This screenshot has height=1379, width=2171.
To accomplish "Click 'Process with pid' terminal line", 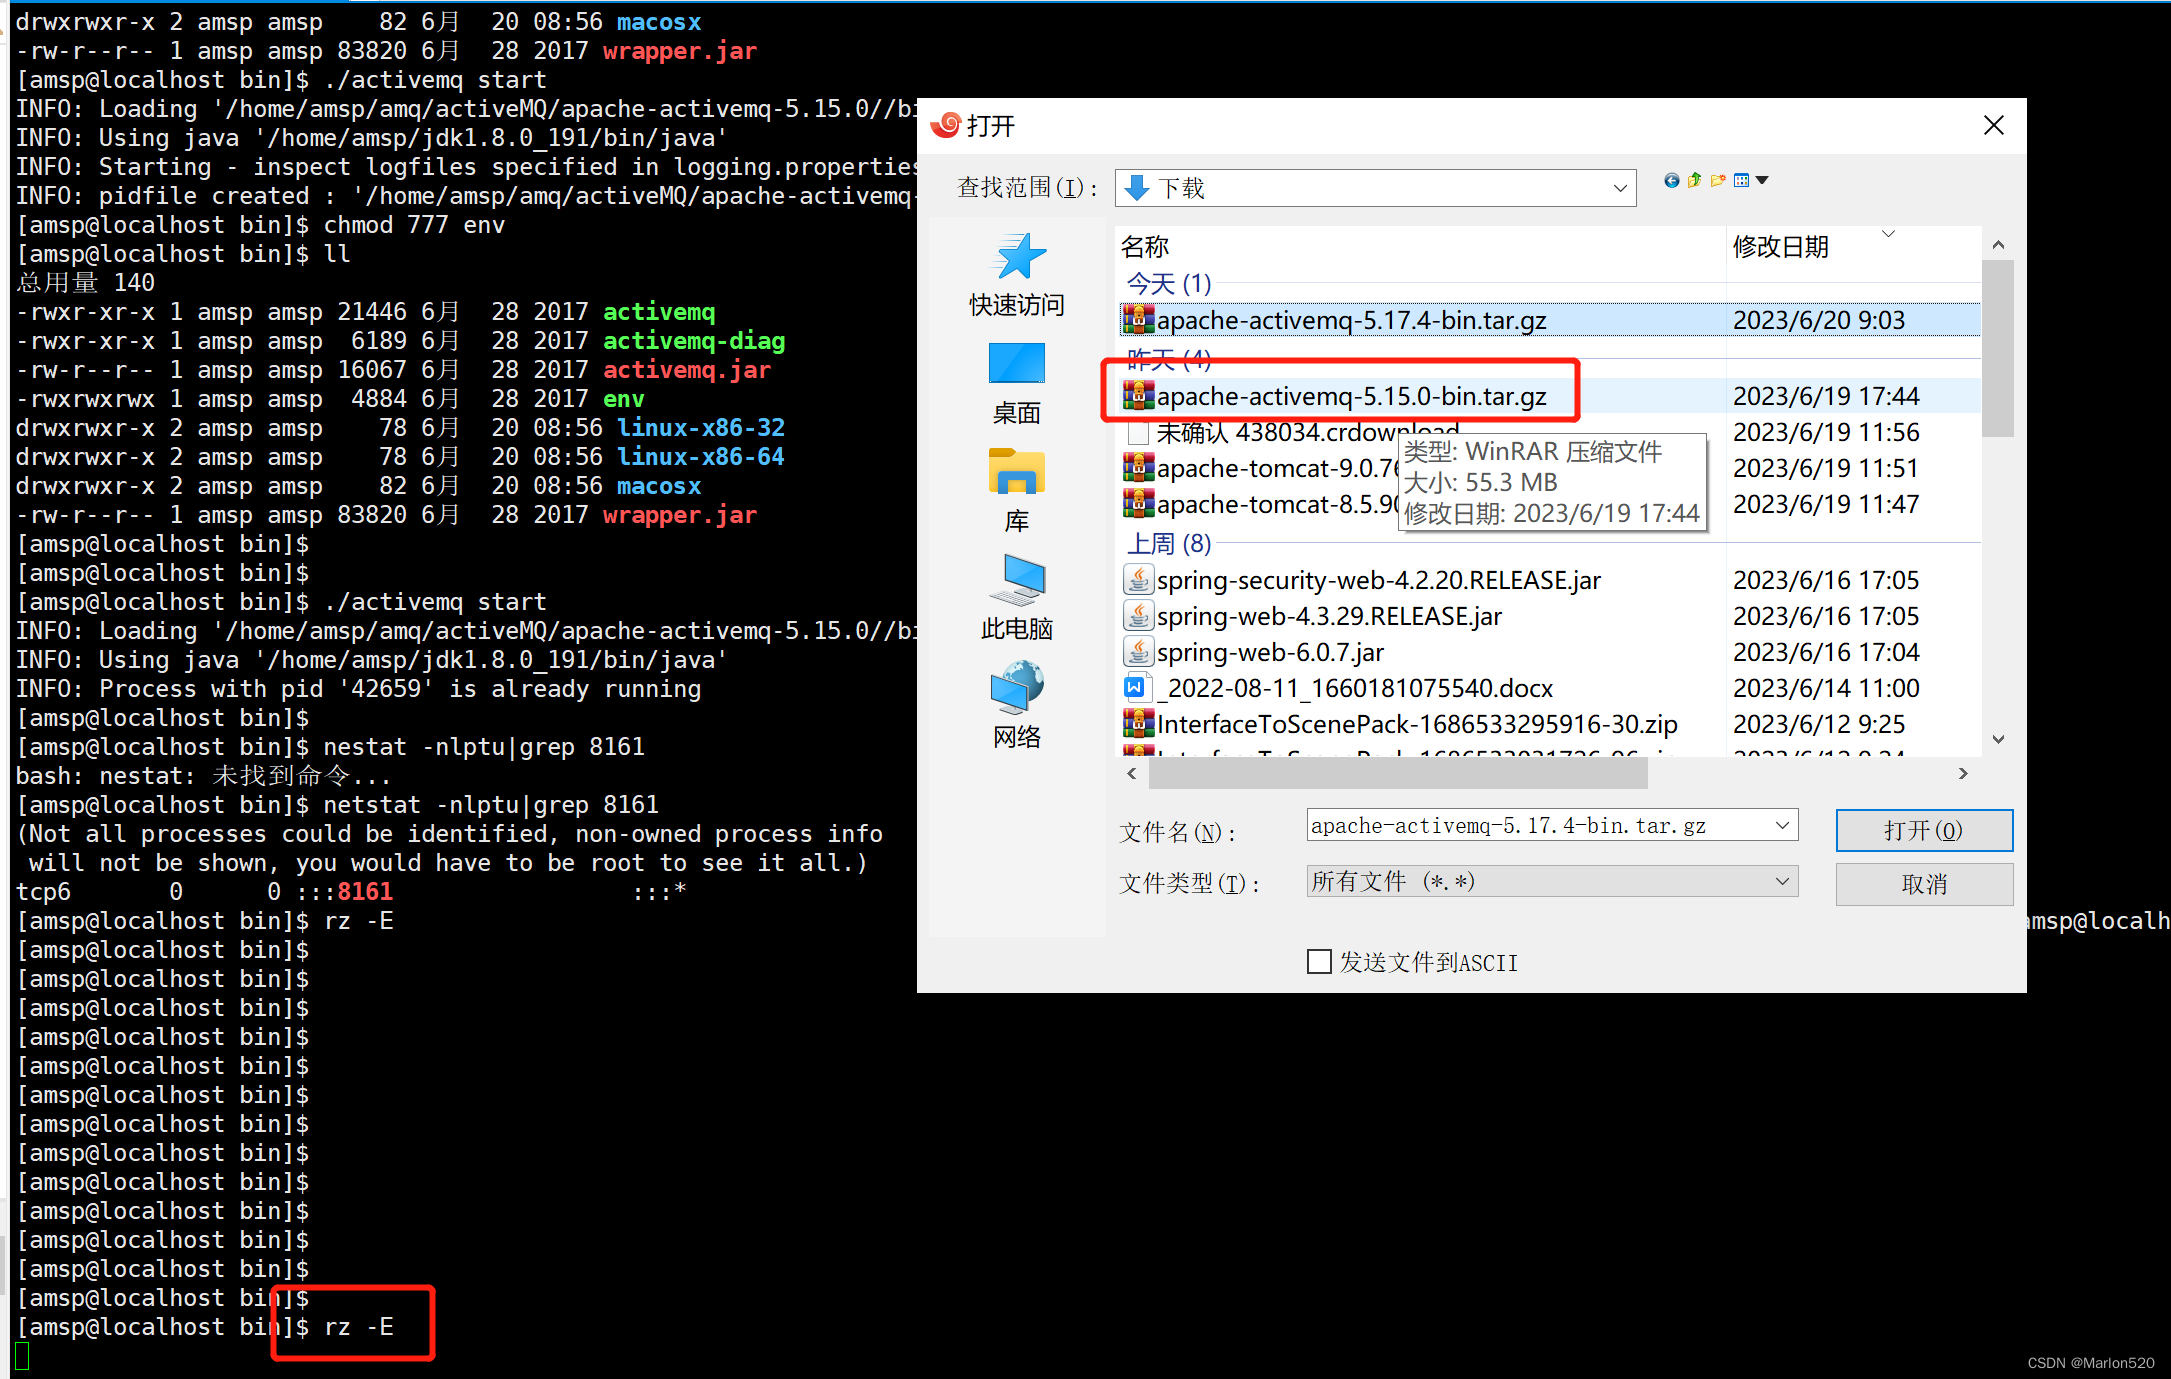I will [358, 689].
